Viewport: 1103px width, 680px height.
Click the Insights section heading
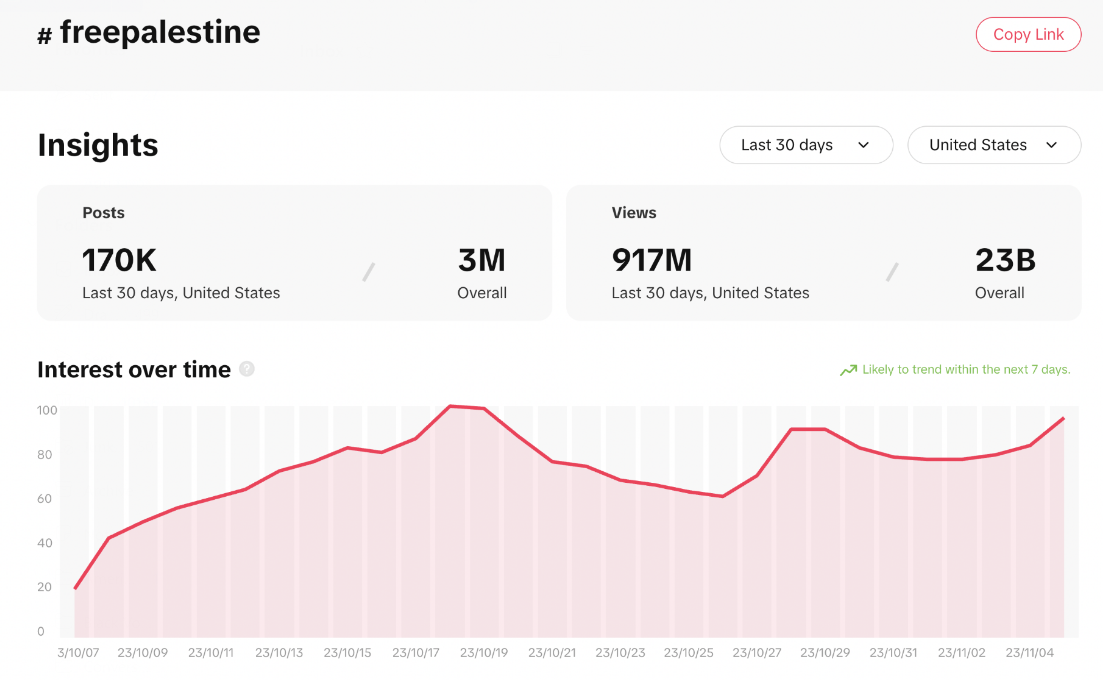point(98,145)
